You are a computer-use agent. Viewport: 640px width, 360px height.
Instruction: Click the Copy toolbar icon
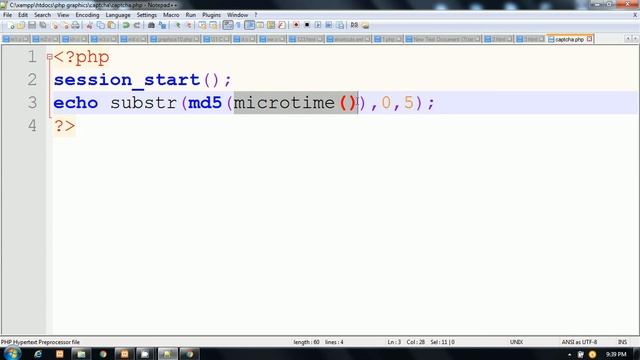point(100,25)
